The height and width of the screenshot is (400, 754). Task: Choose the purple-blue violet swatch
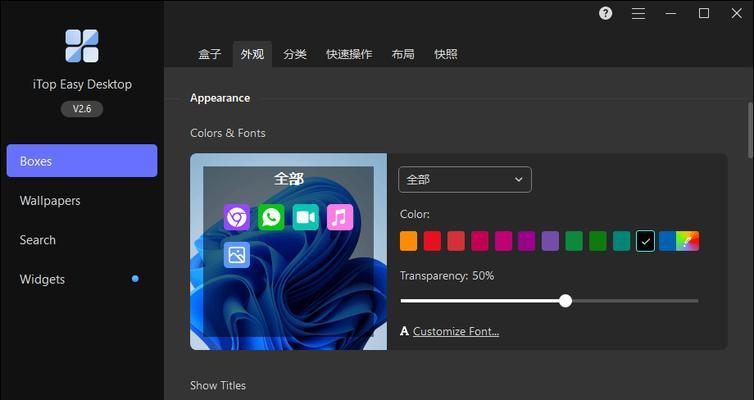pos(551,241)
